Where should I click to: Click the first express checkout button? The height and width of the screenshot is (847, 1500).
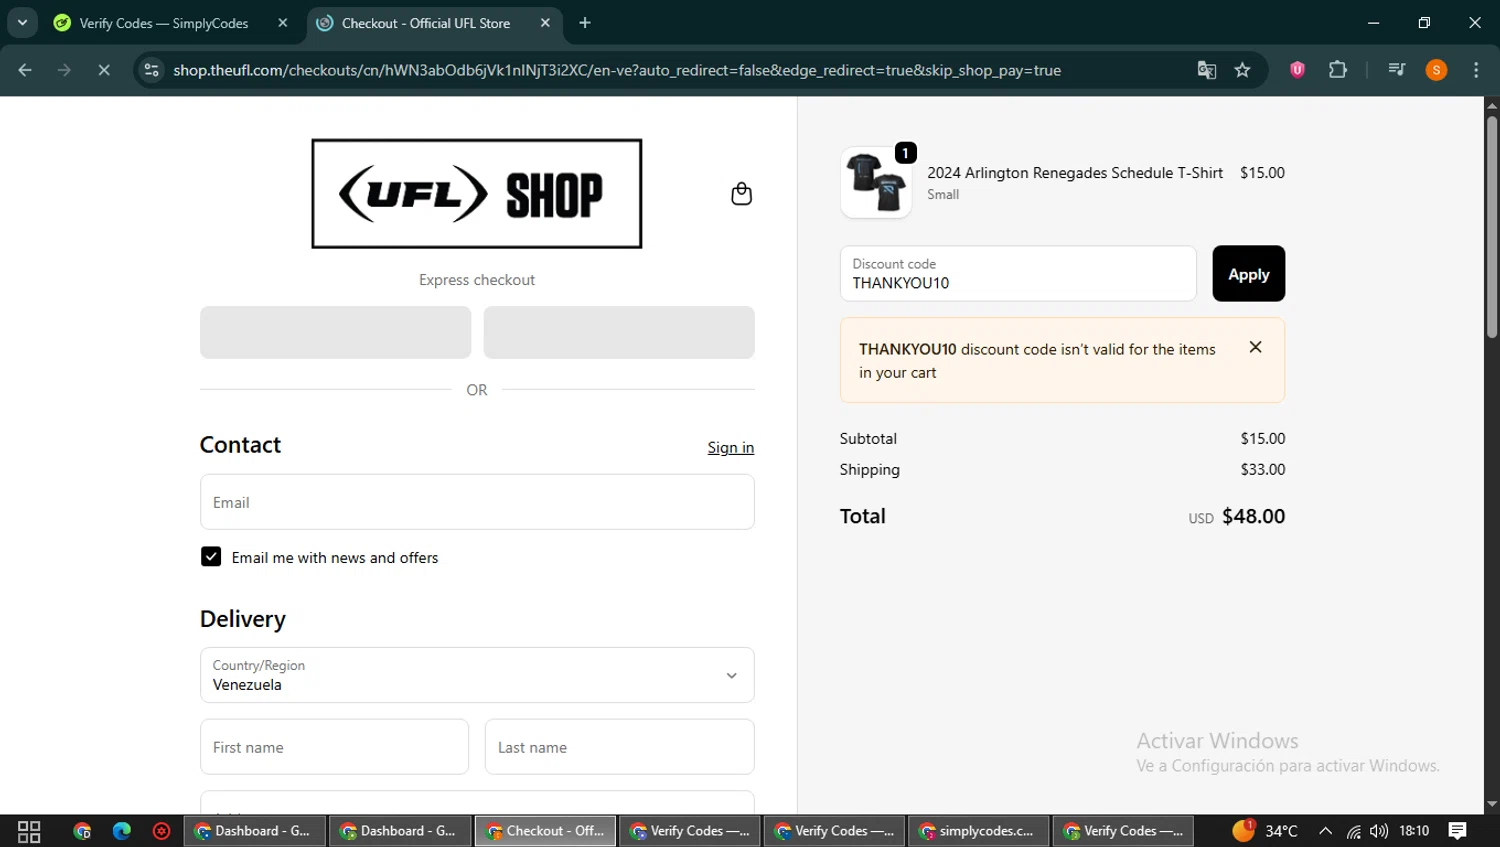pyautogui.click(x=335, y=332)
